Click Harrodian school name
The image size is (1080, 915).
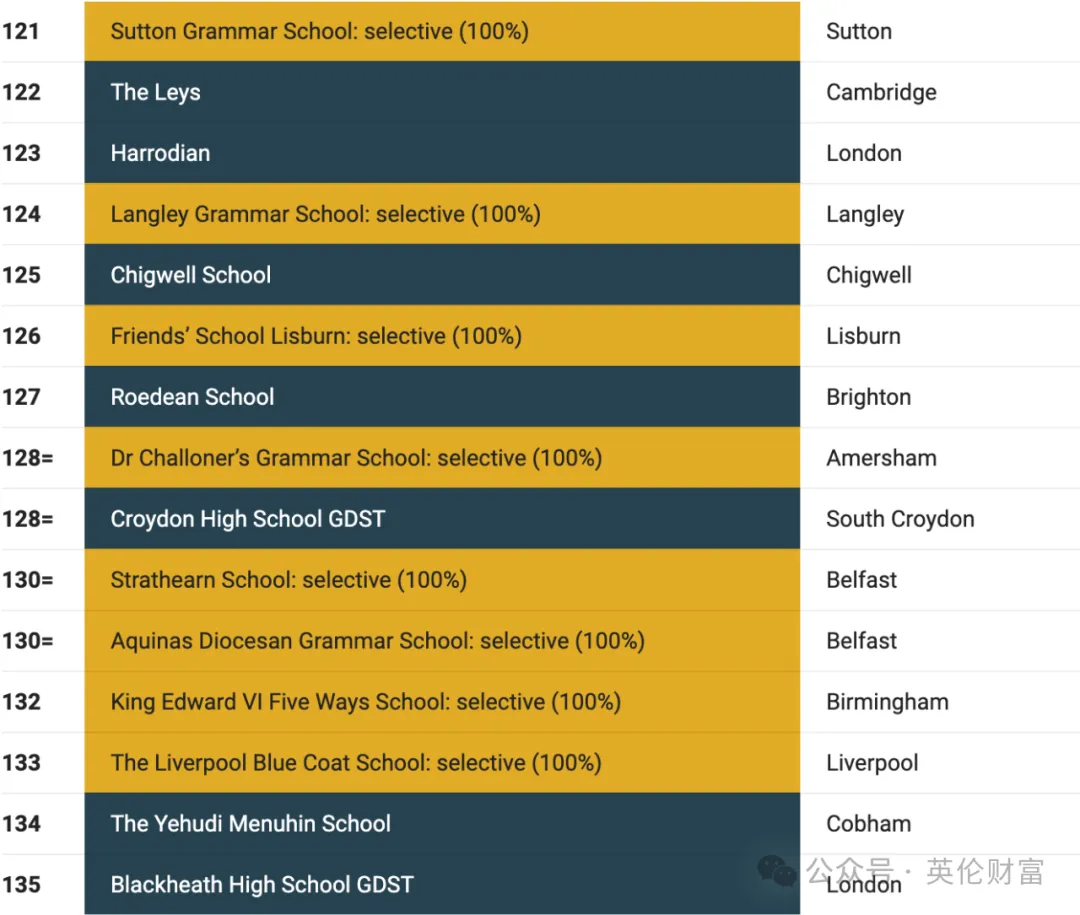coord(160,153)
